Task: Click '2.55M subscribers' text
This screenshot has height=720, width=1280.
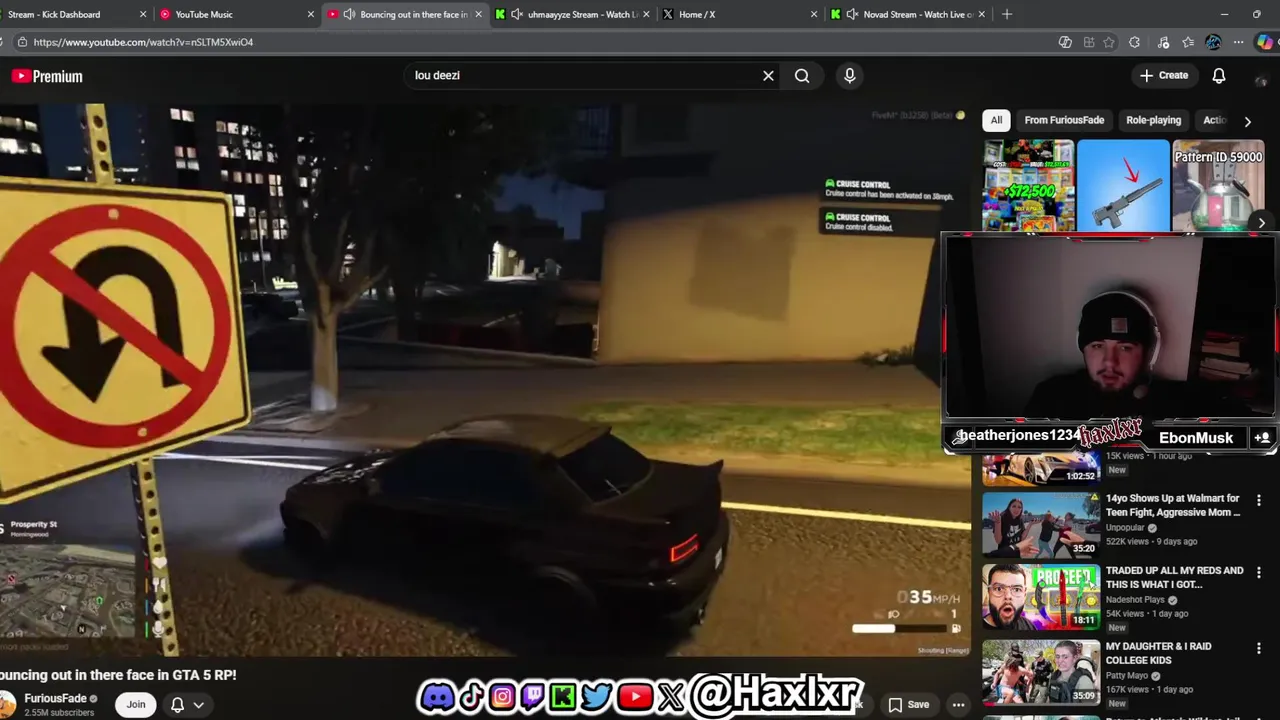Action: [x=59, y=713]
